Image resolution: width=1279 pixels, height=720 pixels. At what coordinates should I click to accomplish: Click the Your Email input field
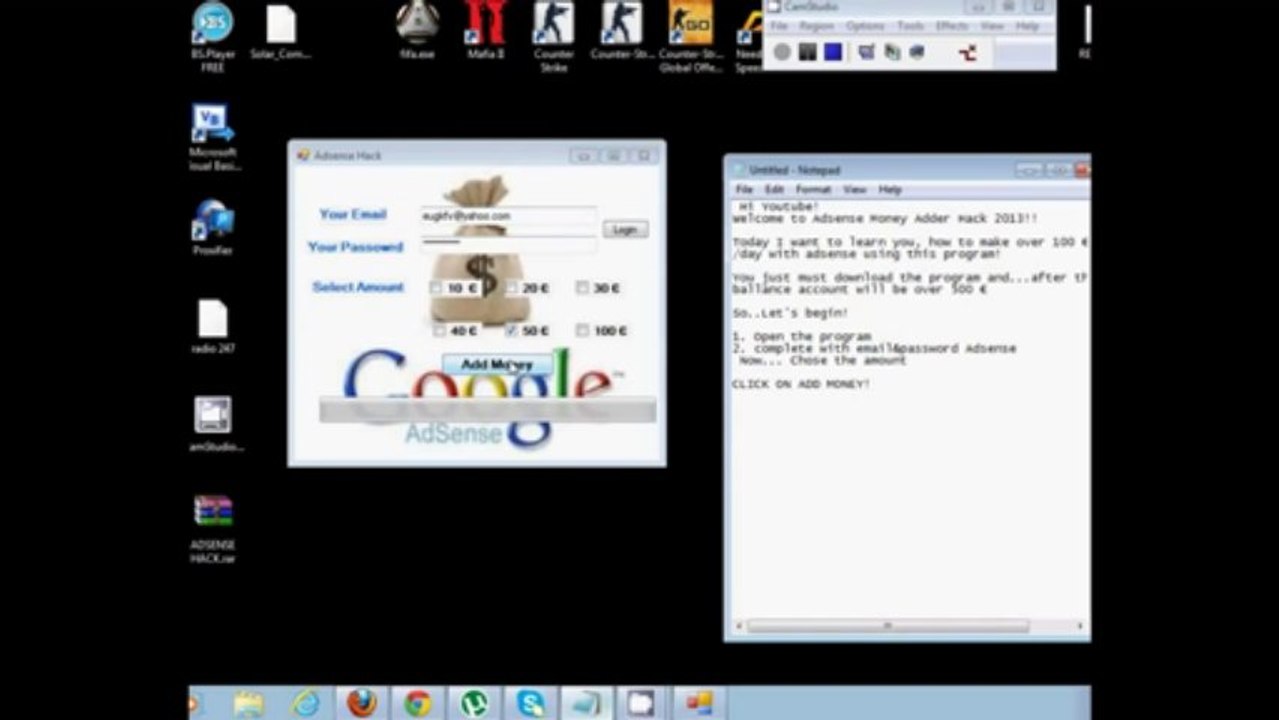click(508, 216)
